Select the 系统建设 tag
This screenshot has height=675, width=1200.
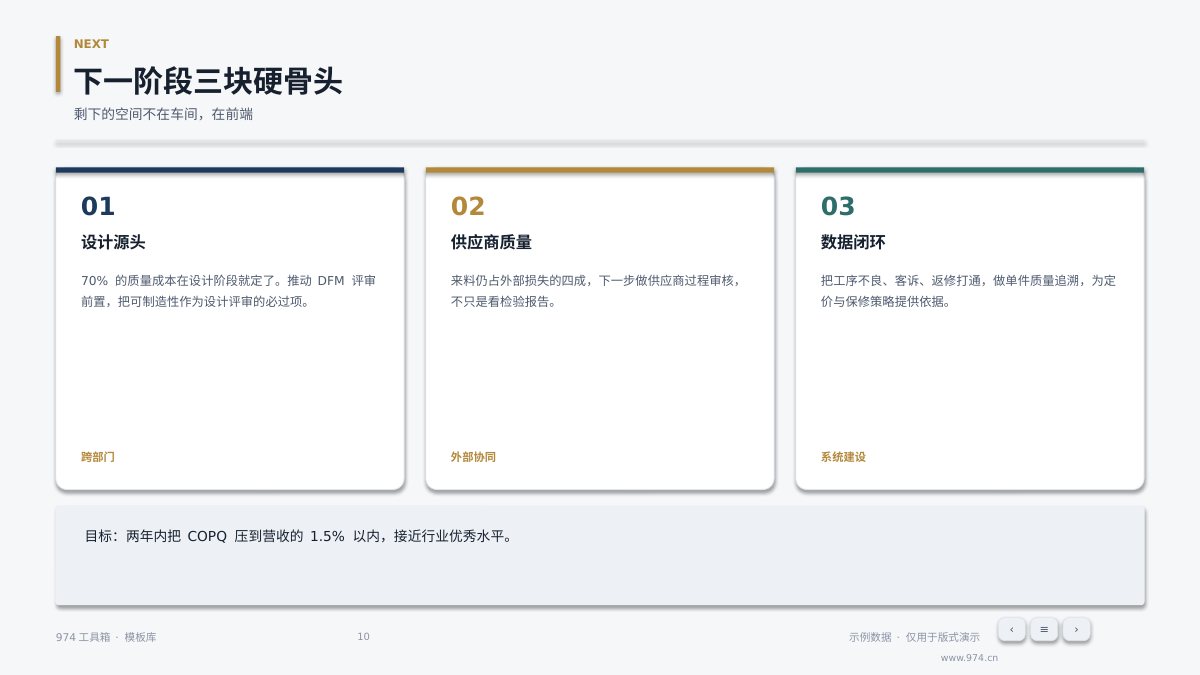pos(843,457)
